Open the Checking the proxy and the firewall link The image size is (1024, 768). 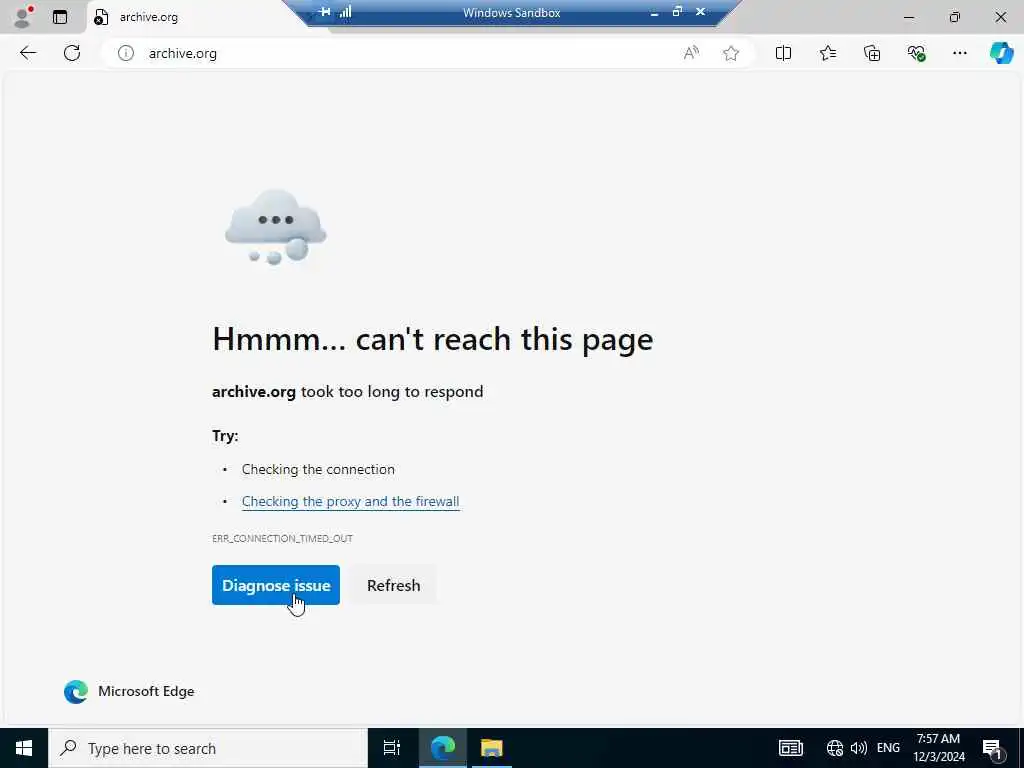351,502
